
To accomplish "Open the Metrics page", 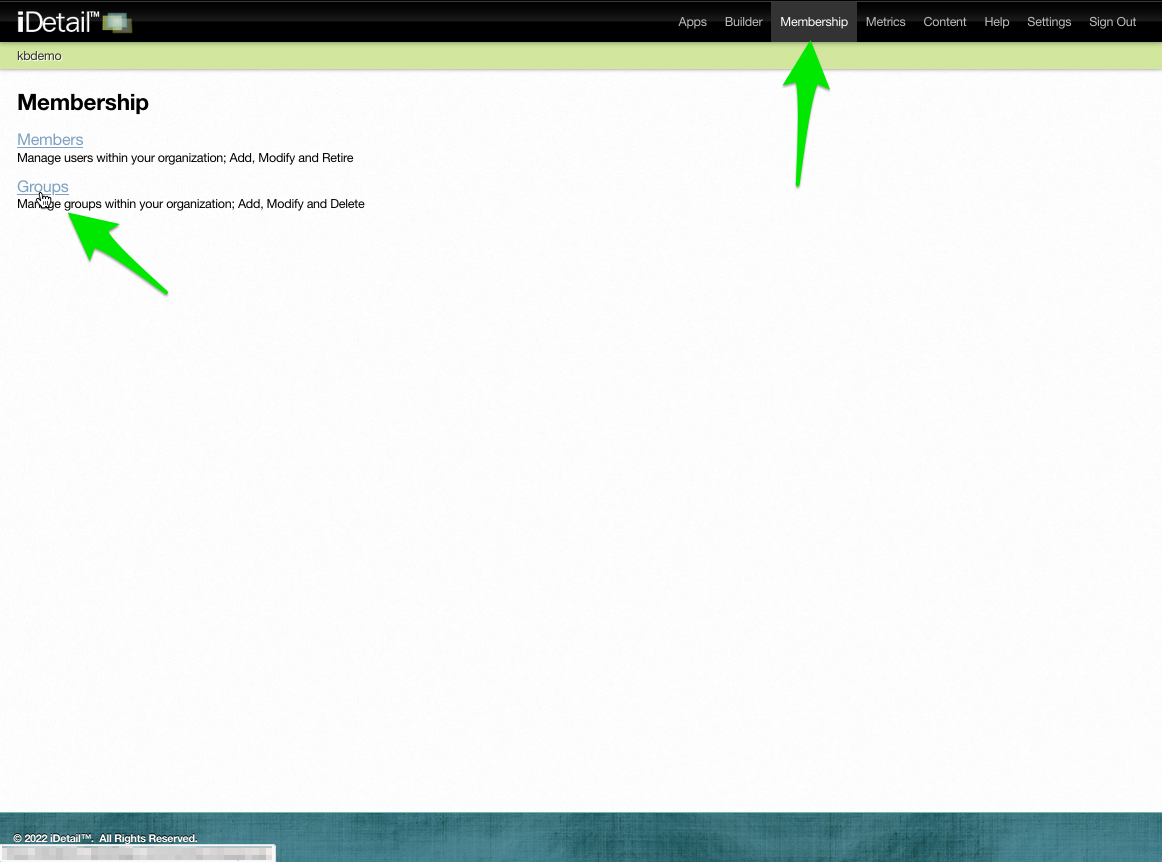I will 886,21.
